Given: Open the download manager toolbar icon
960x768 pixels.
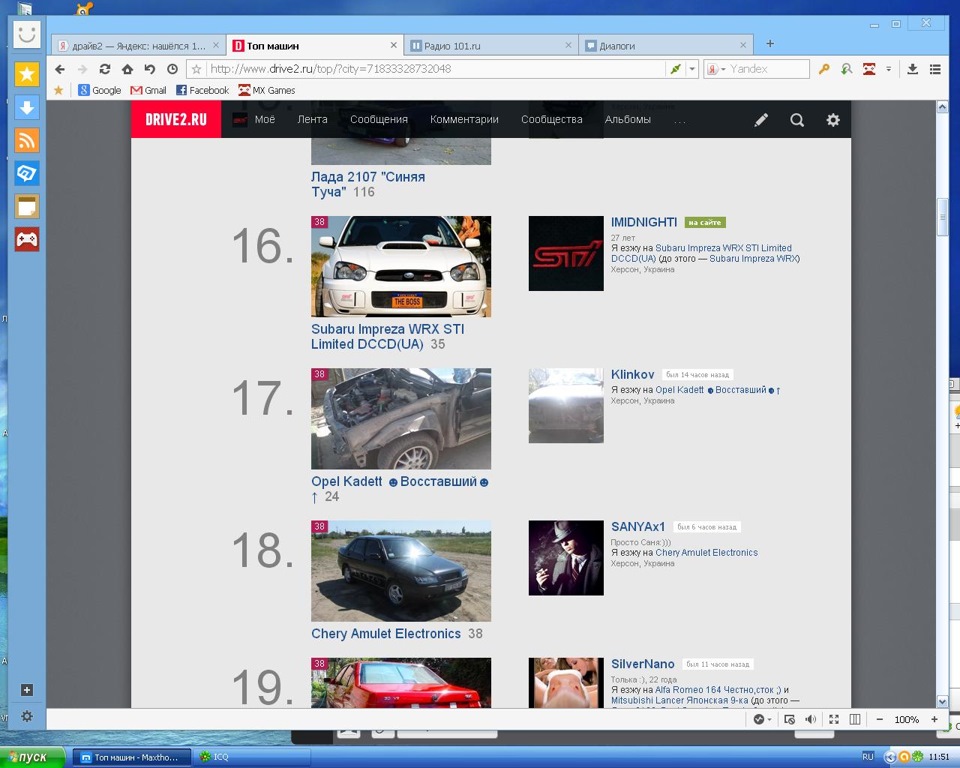Looking at the screenshot, I should coord(912,69).
